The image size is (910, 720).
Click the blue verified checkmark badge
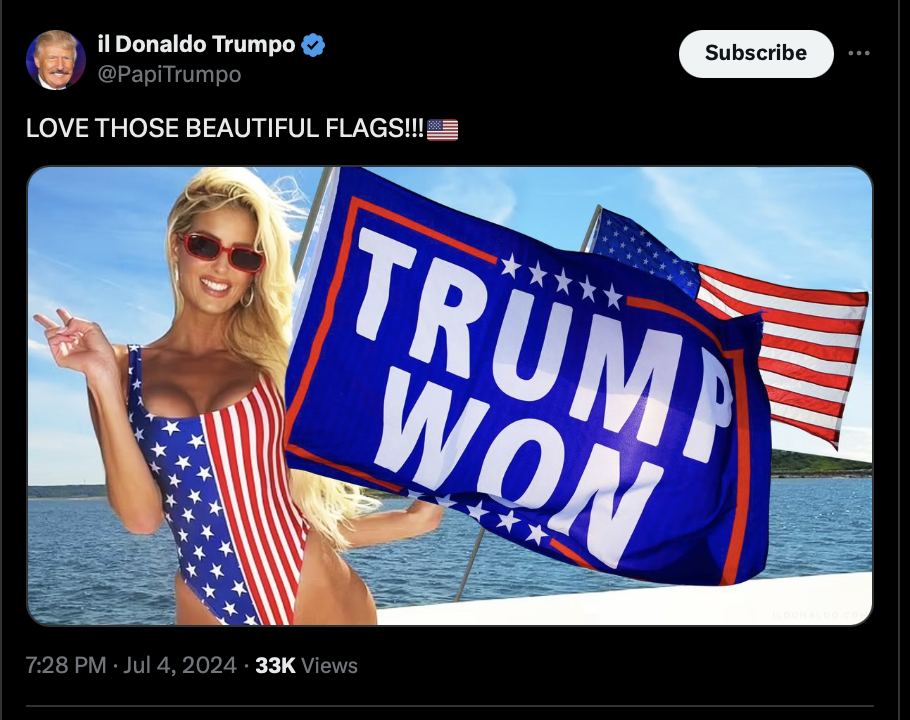tap(313, 45)
